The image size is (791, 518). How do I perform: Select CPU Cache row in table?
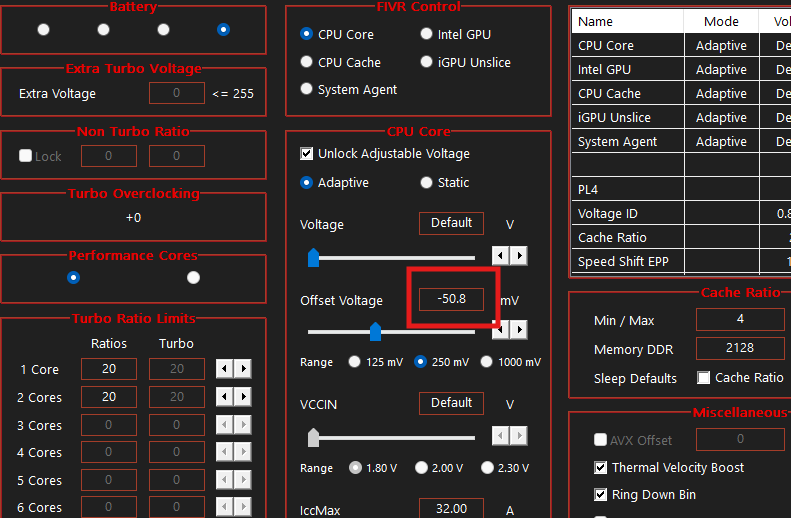(681, 93)
